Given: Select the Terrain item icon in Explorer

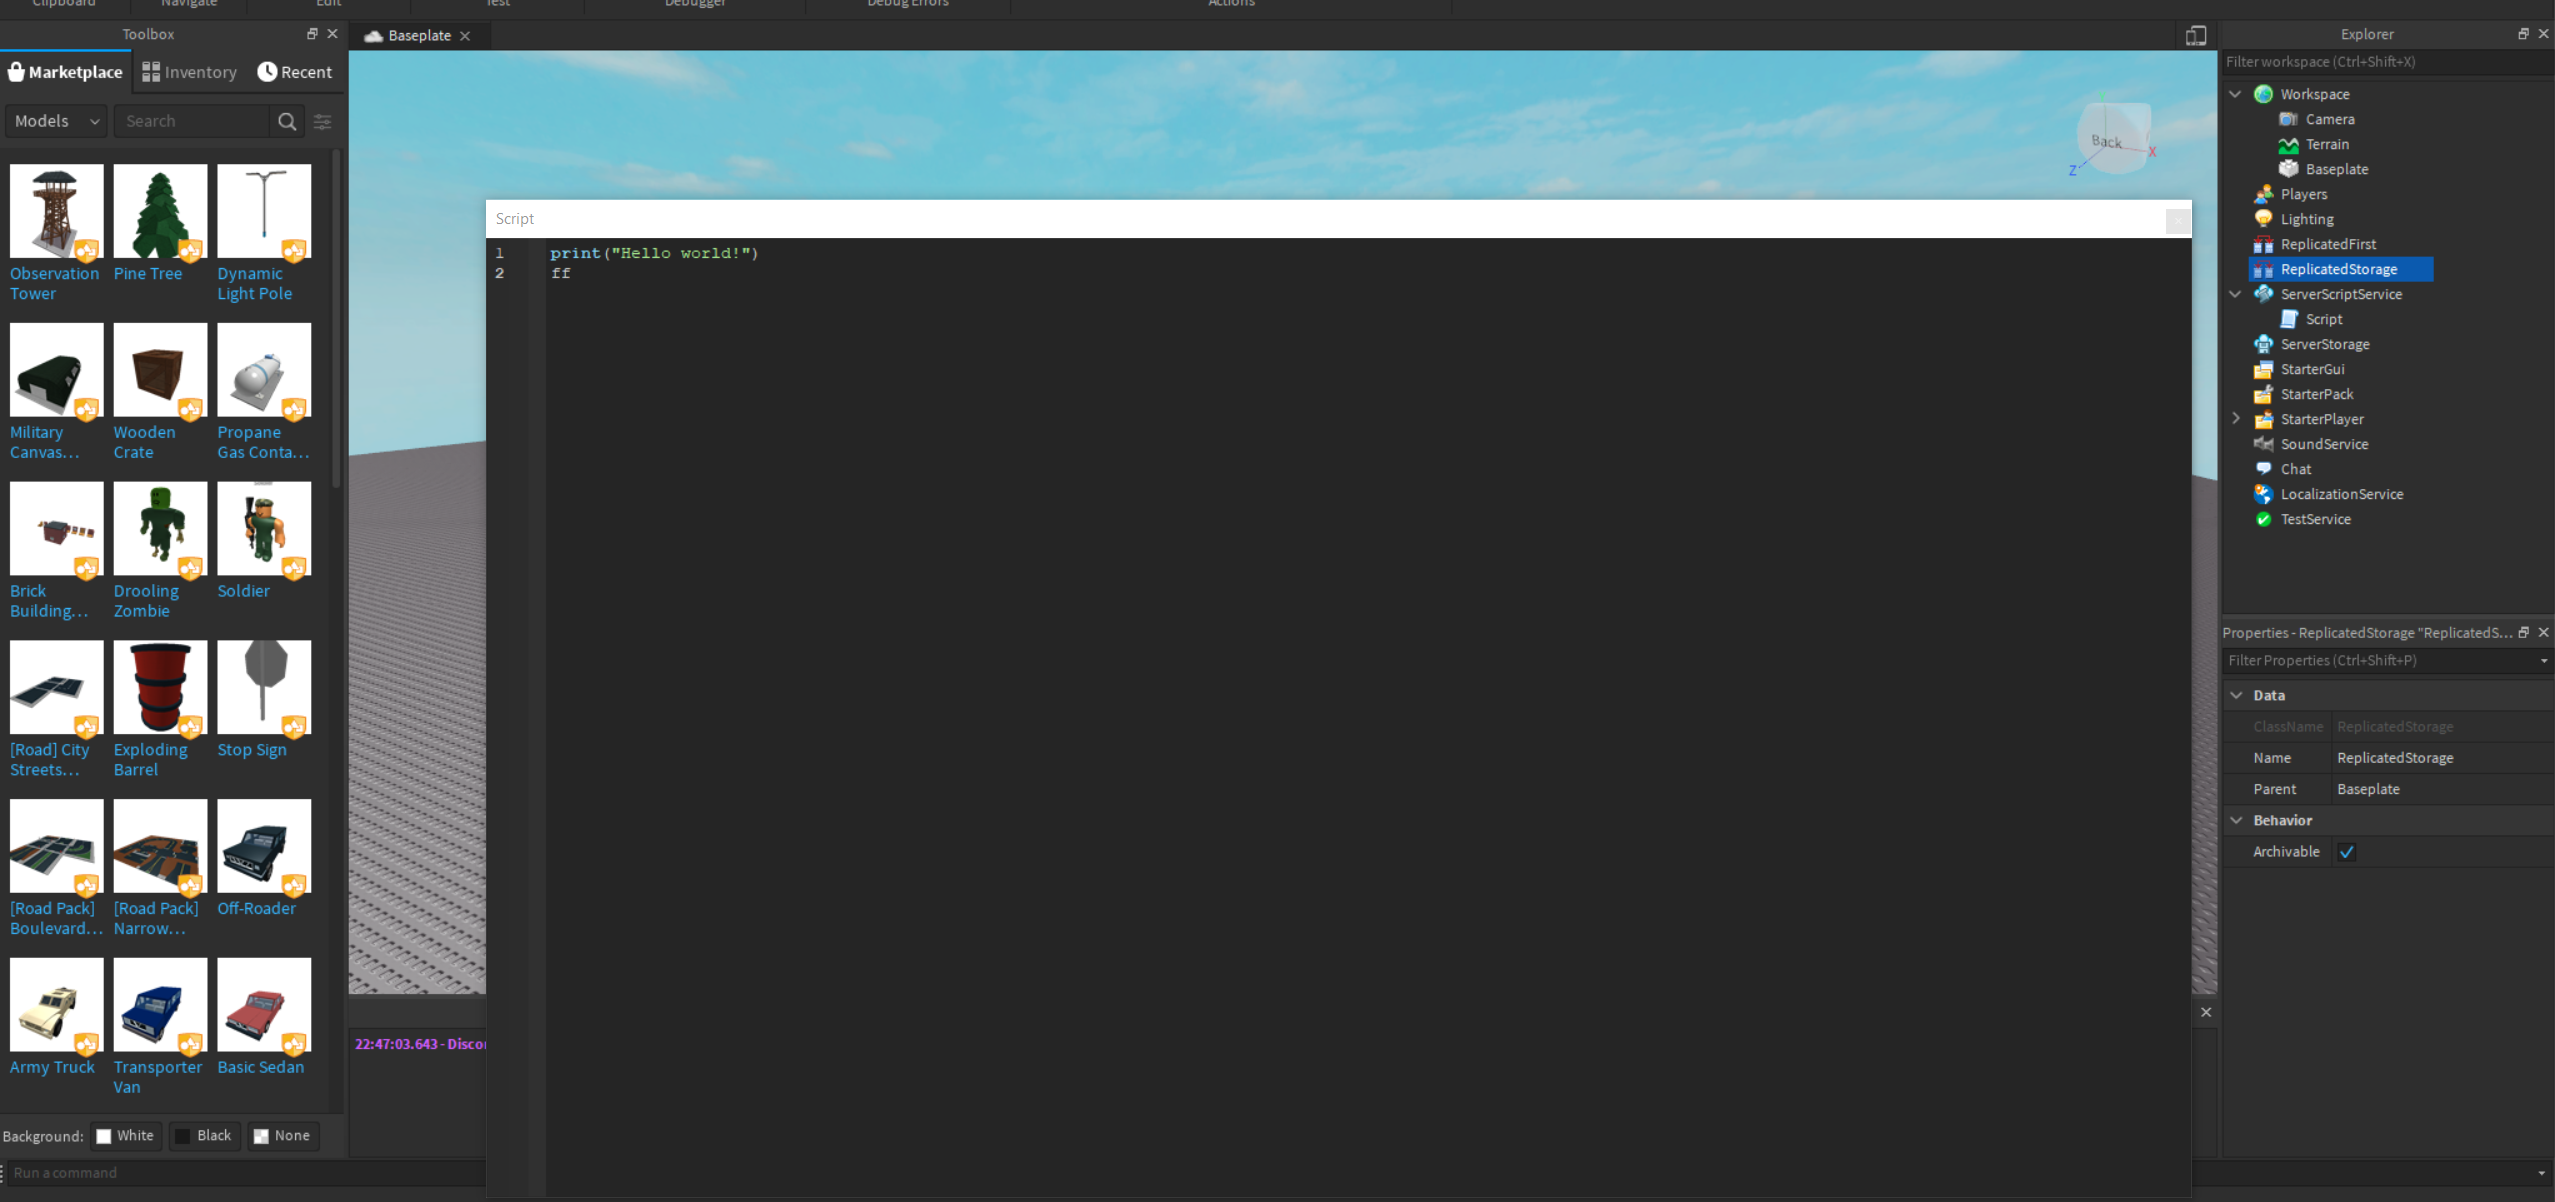Looking at the screenshot, I should (x=2288, y=144).
